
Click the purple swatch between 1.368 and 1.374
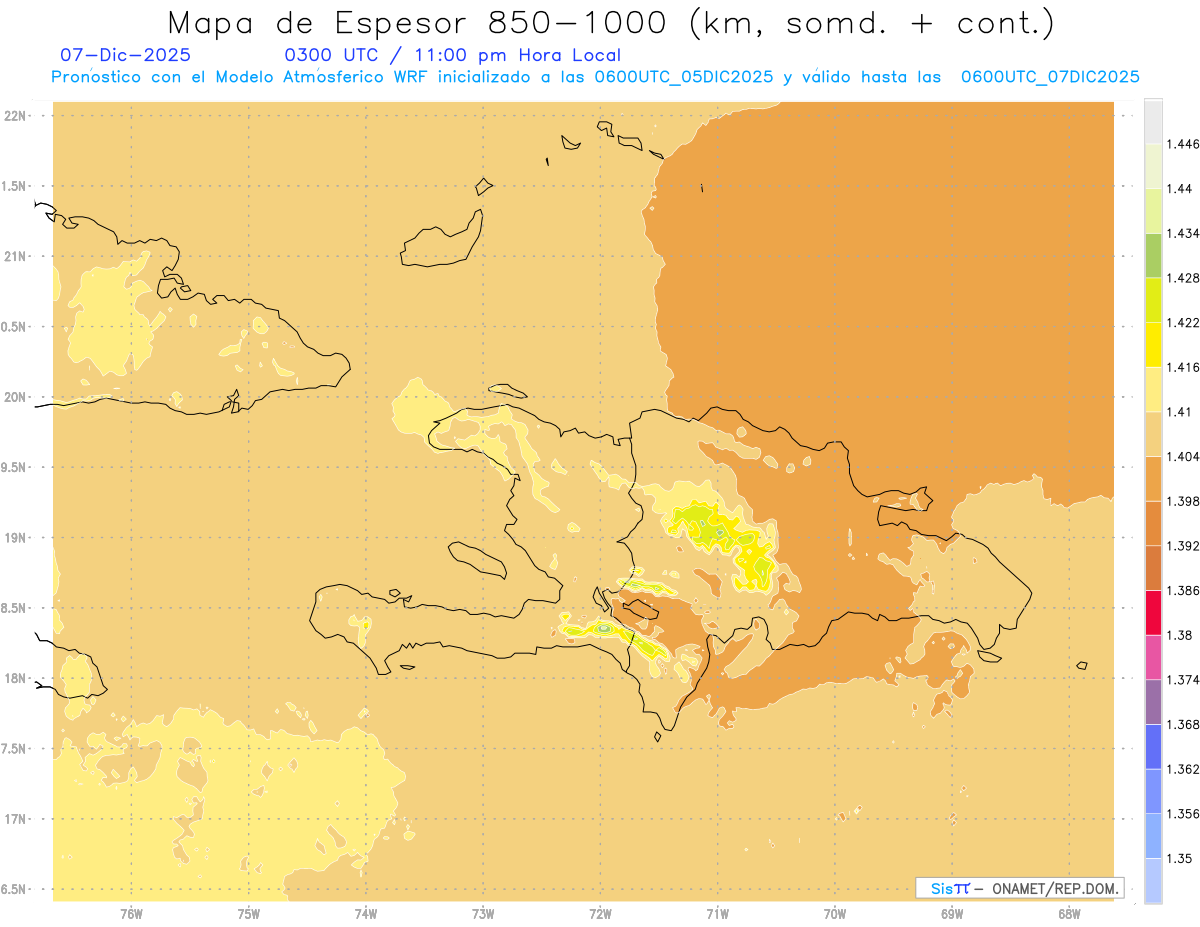tap(1153, 702)
